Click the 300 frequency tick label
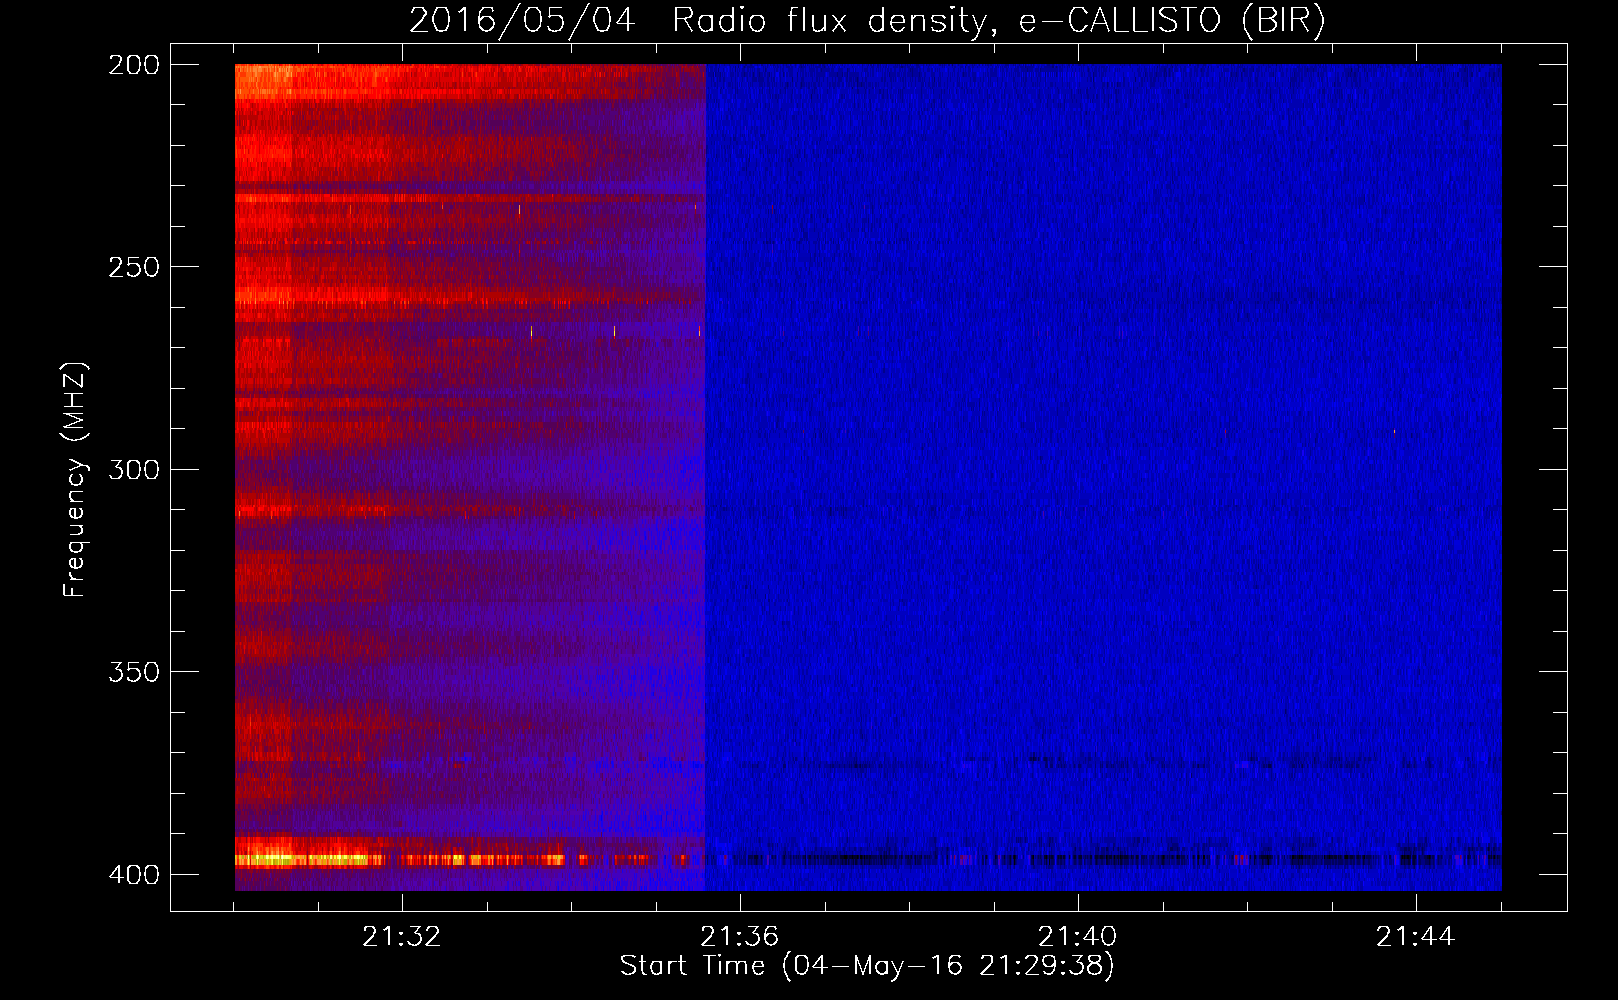This screenshot has width=1618, height=1000. pos(134,470)
